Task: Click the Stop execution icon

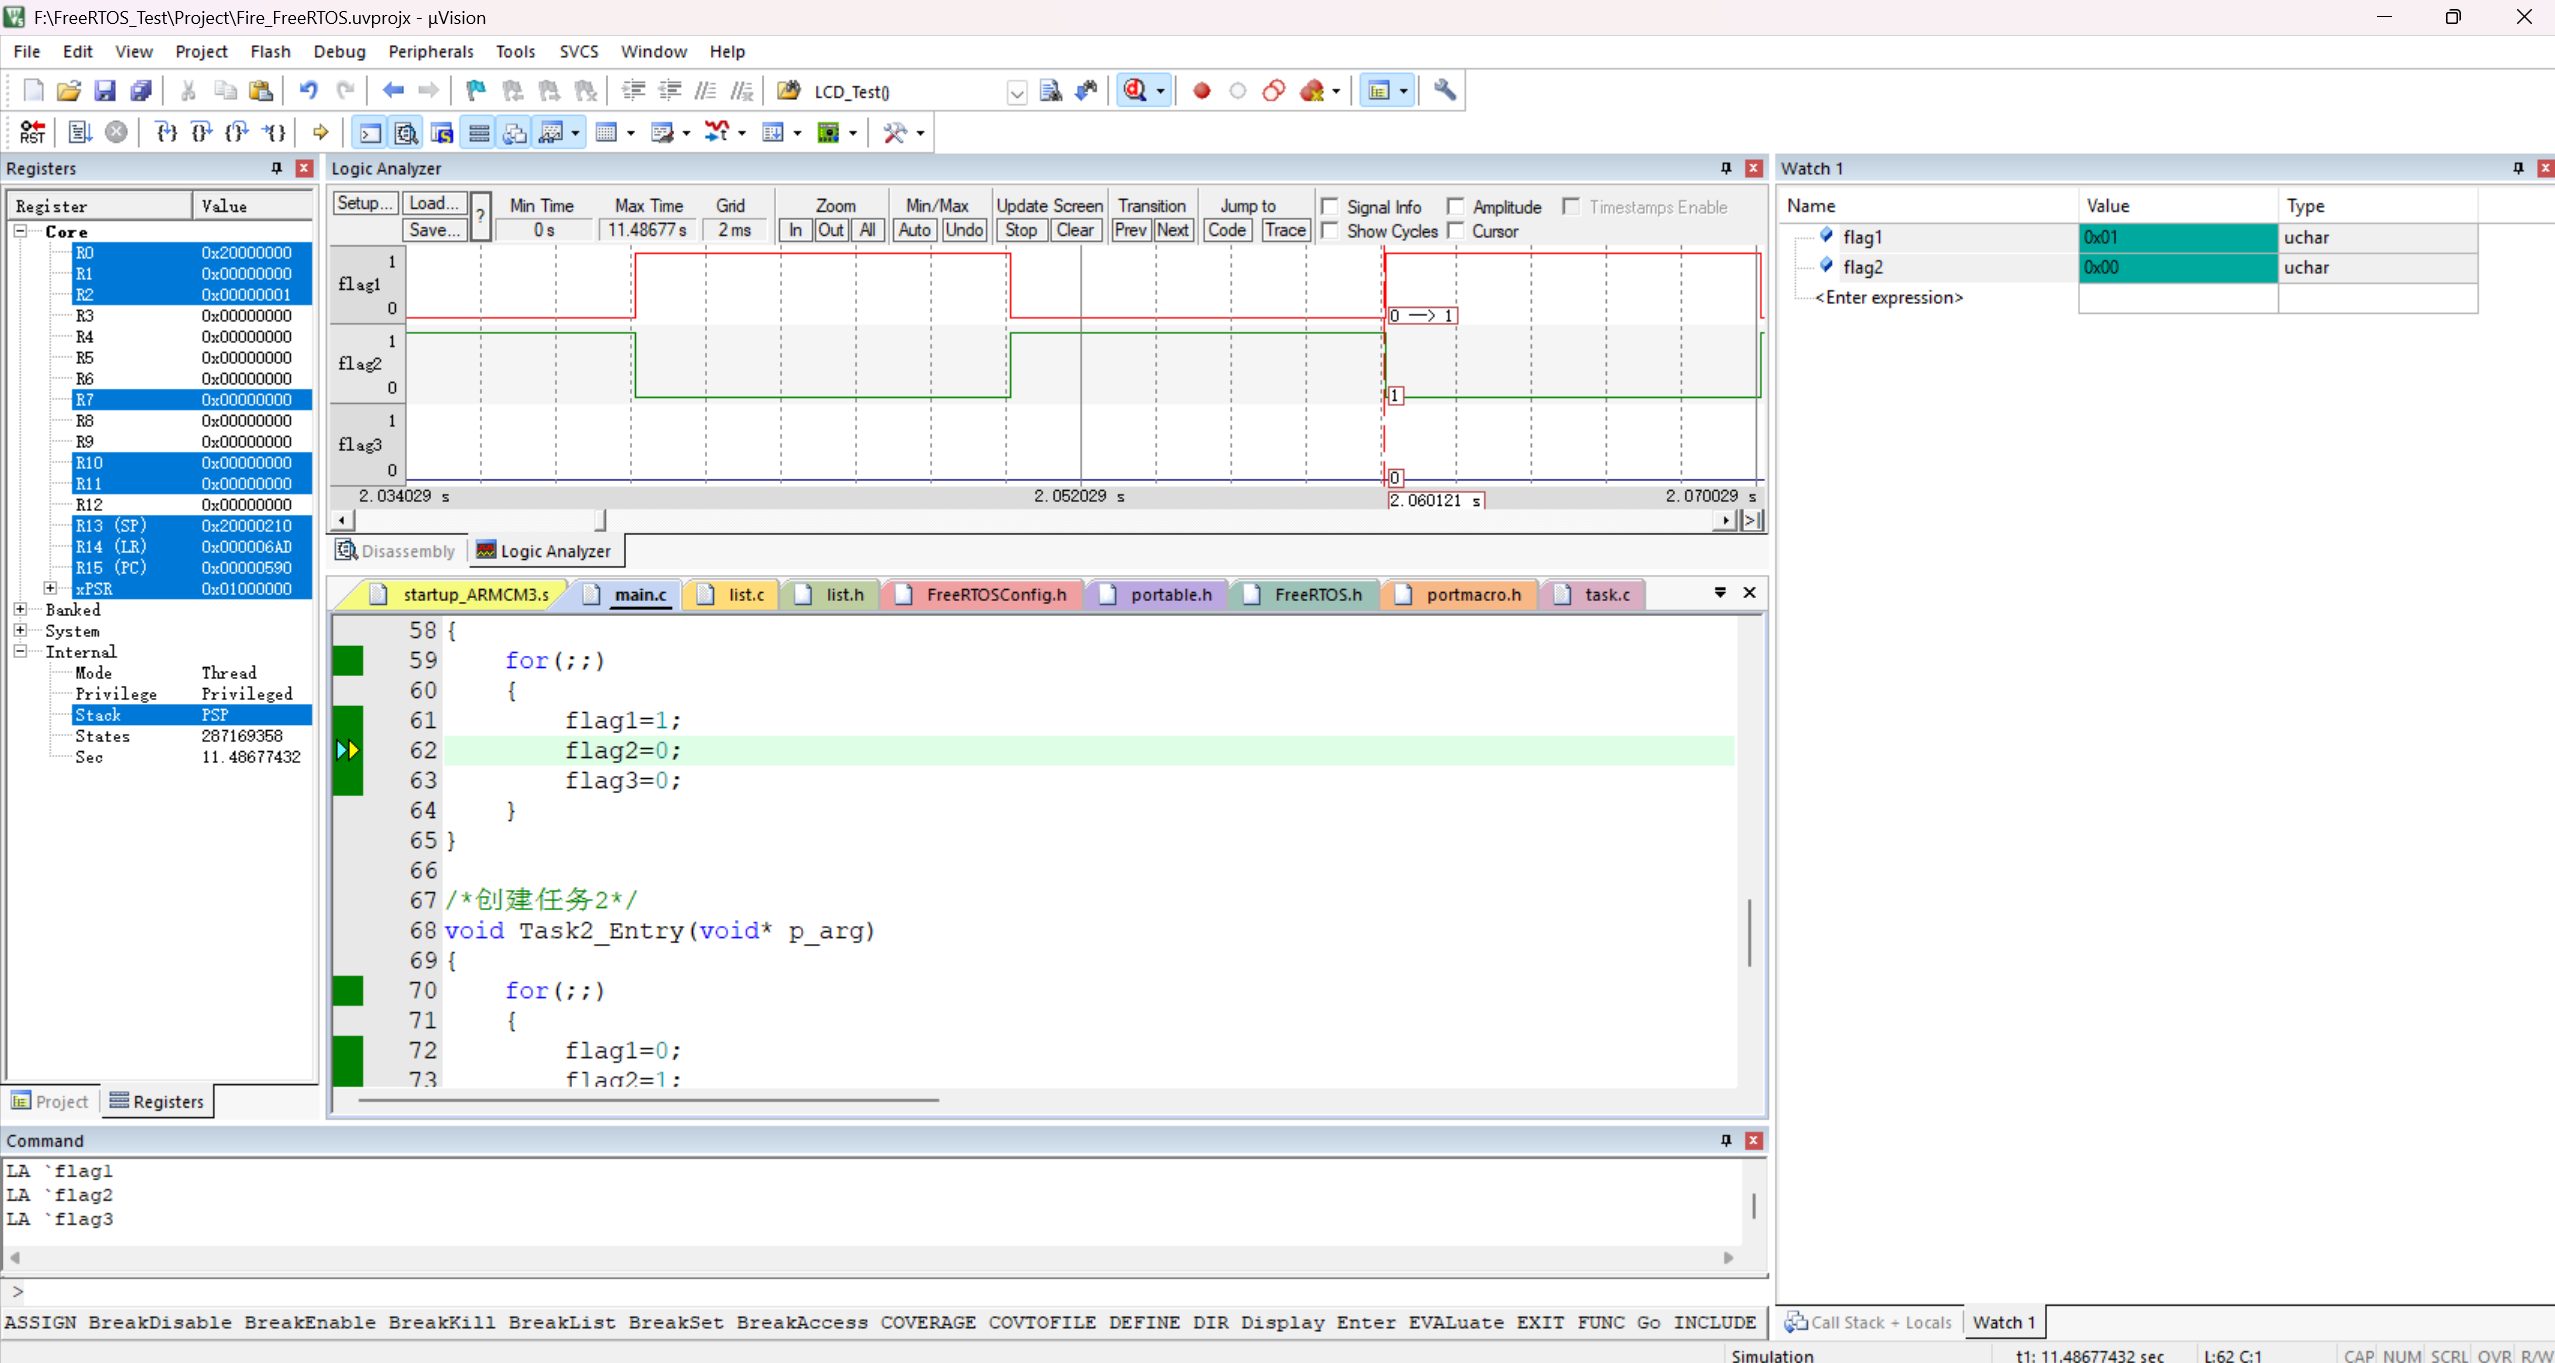Action: [x=116, y=132]
